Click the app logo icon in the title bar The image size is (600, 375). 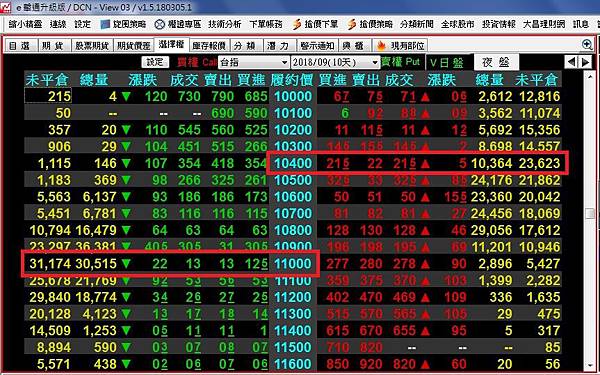(5, 7)
